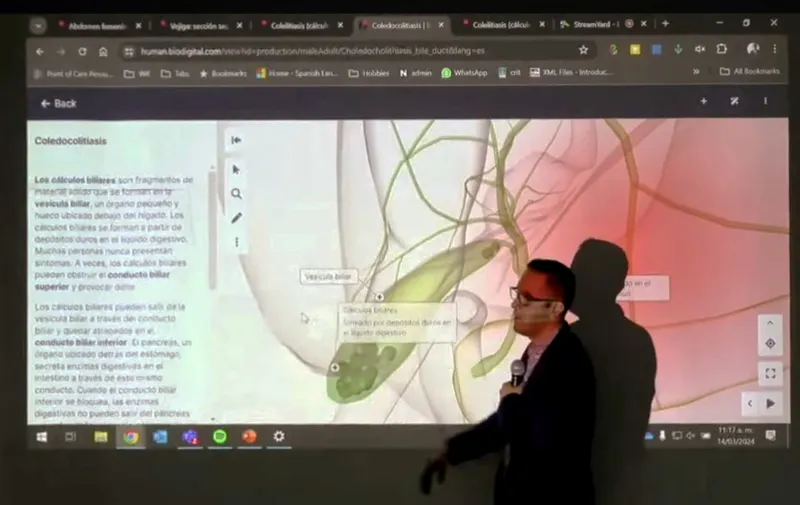Click the yellow extension icon
This screenshot has height=505, width=800.
point(635,49)
